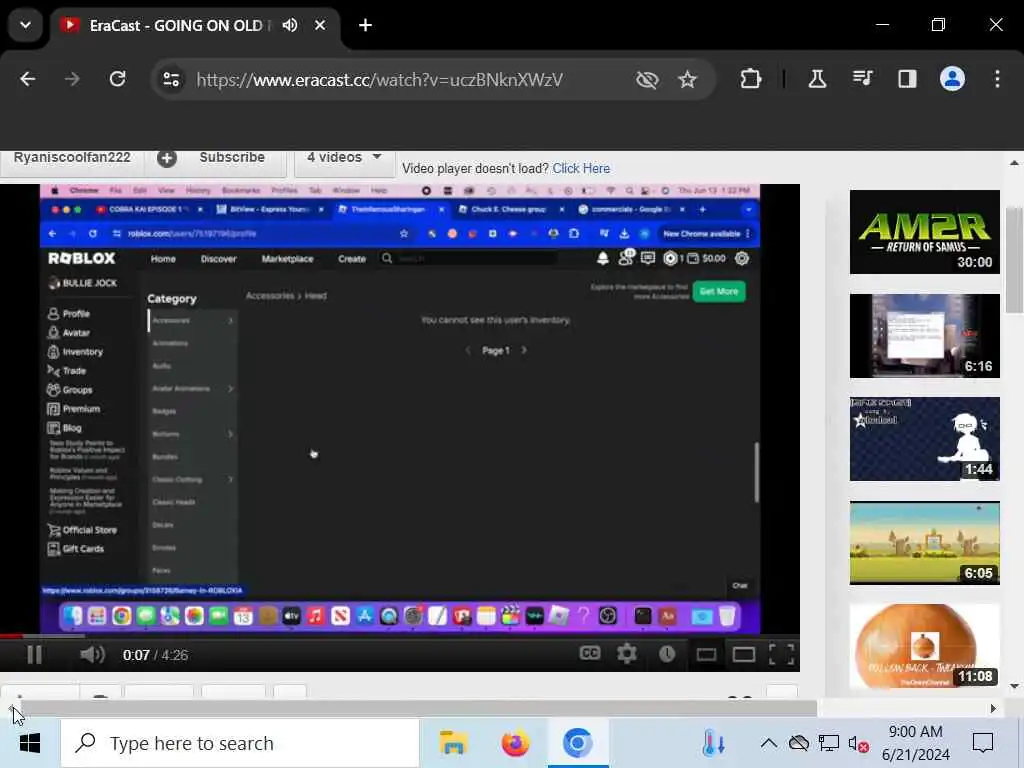Launch Firefox from the taskbar
Viewport: 1024px width, 768px height.
tap(515, 743)
